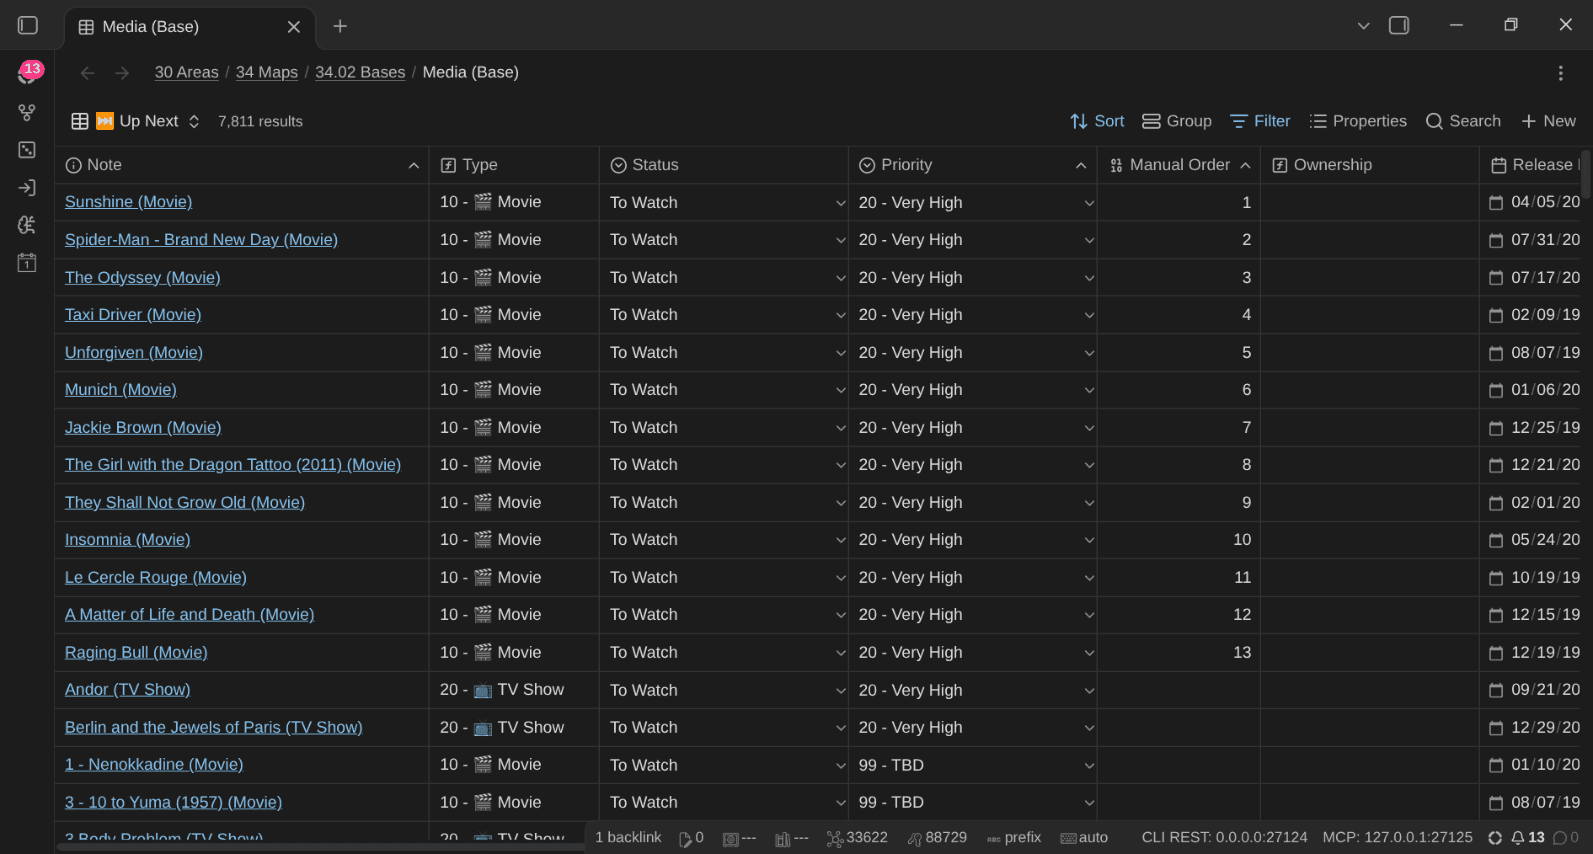
Task: Click Search in the base toolbar
Action: click(x=1463, y=121)
